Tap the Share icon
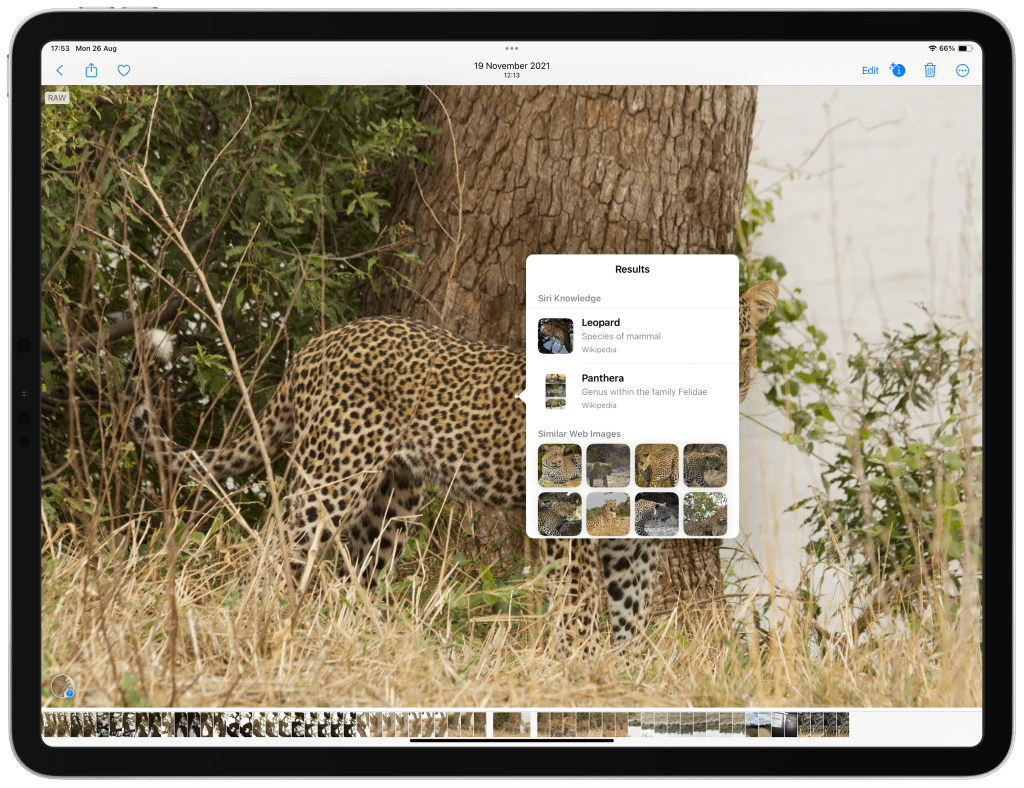The width and height of the screenshot is (1024, 788). 91,71
